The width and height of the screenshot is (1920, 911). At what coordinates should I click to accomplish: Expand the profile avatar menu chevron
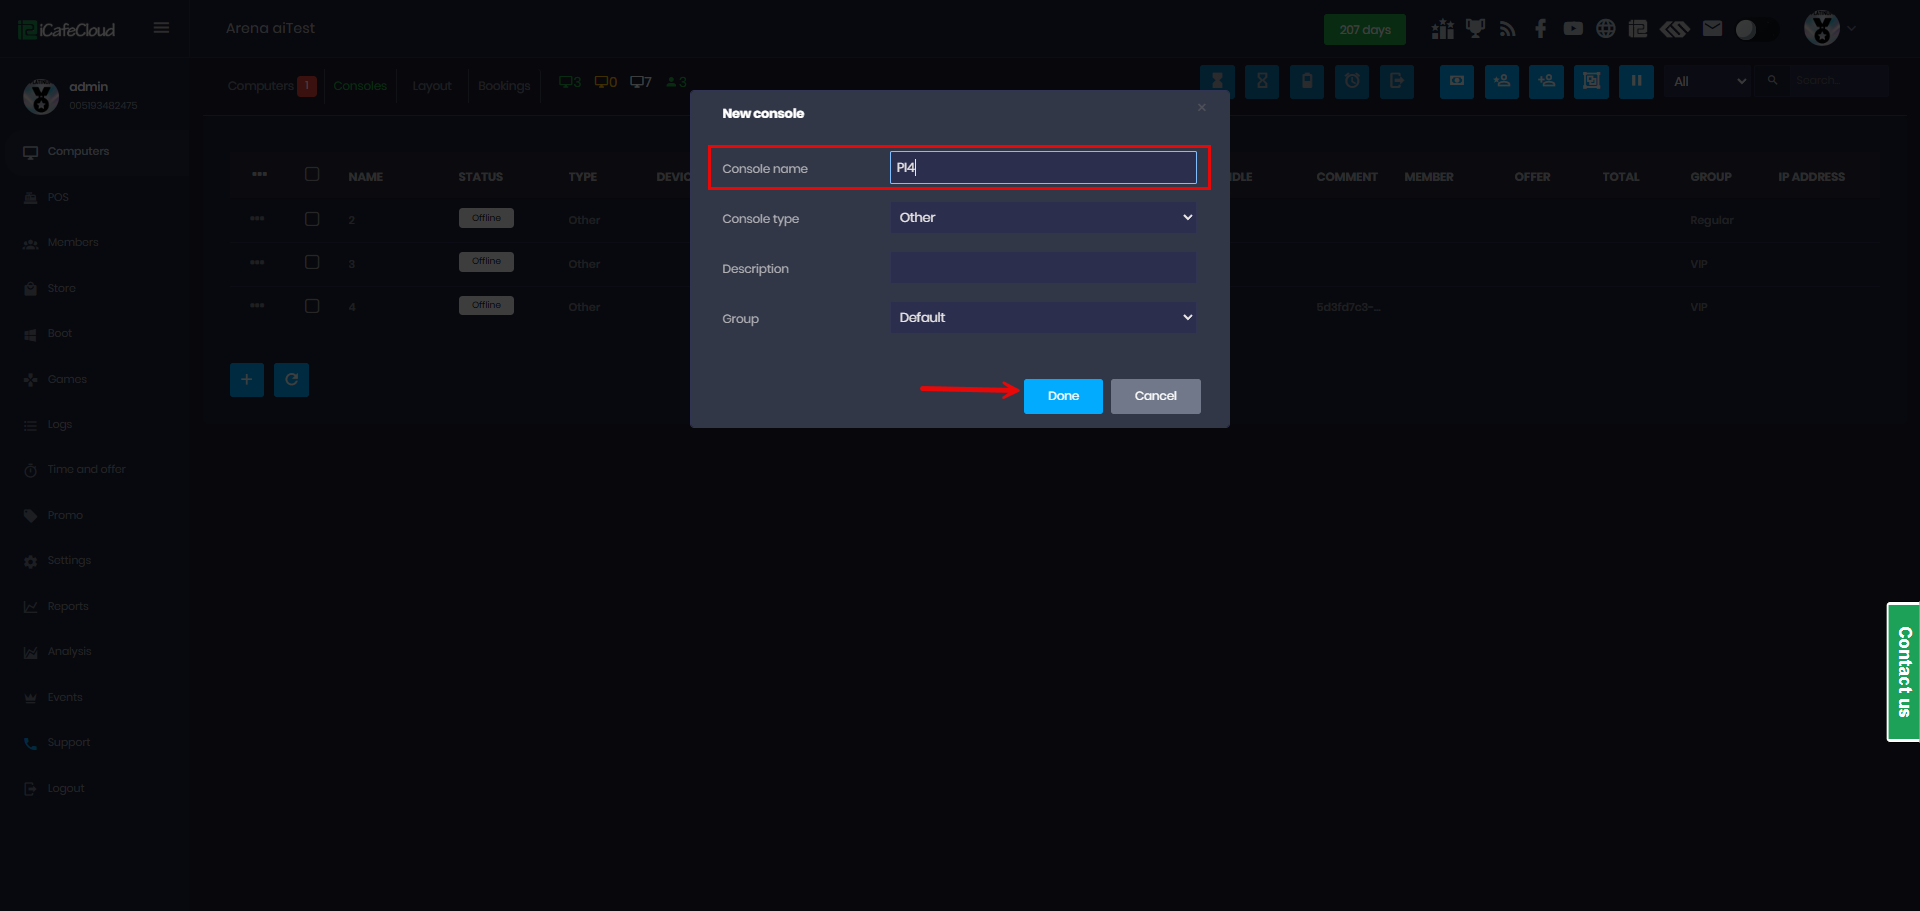1852,29
